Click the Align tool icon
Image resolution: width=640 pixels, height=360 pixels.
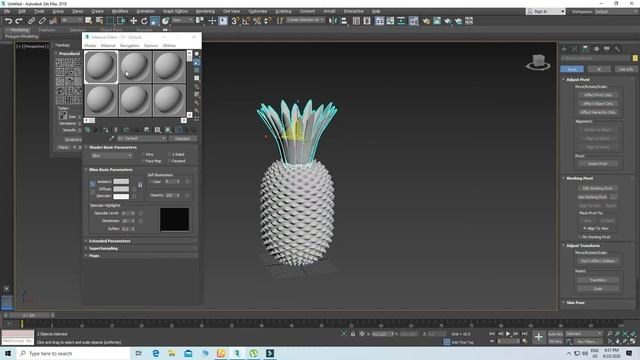344,20
